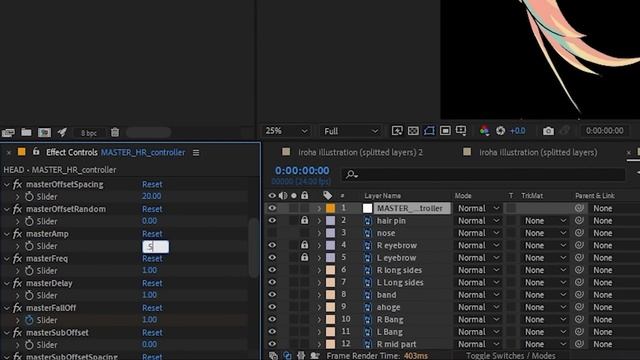Reset masterFreq effect
The height and width of the screenshot is (360, 640).
coord(152,259)
